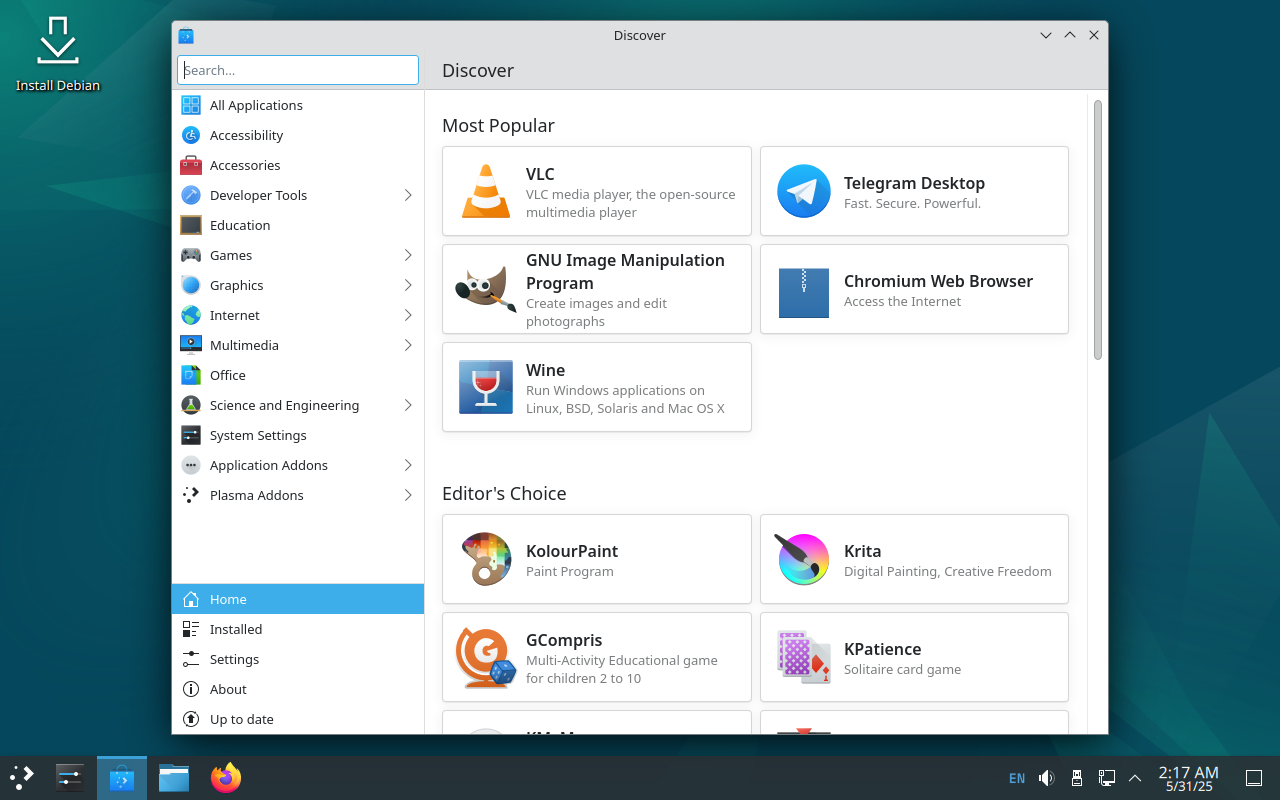
Task: Expand the Games category arrow
Action: [408, 255]
